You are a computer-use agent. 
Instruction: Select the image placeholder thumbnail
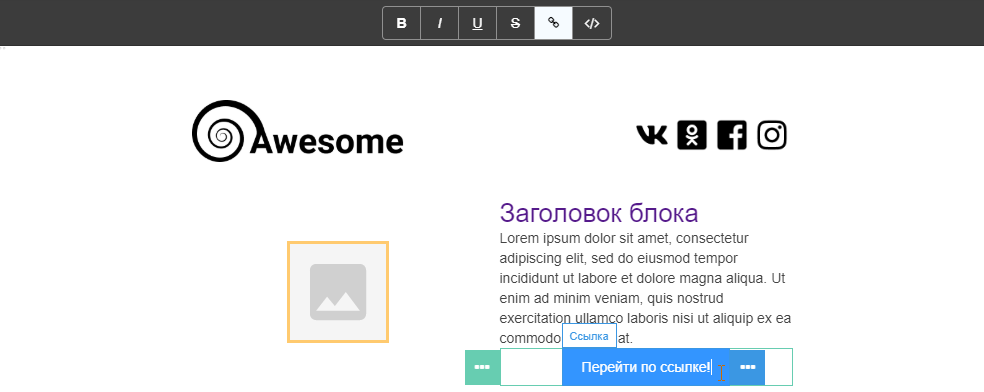(x=338, y=292)
